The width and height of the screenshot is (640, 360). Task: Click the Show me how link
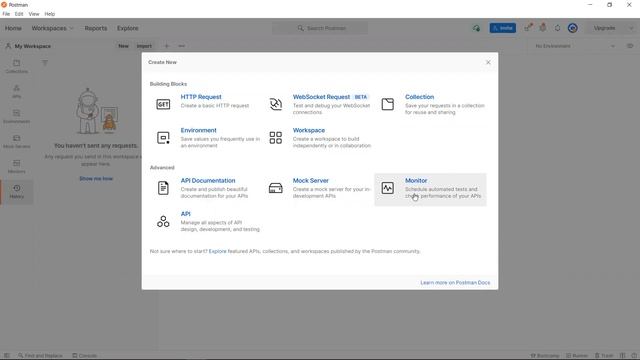click(96, 179)
